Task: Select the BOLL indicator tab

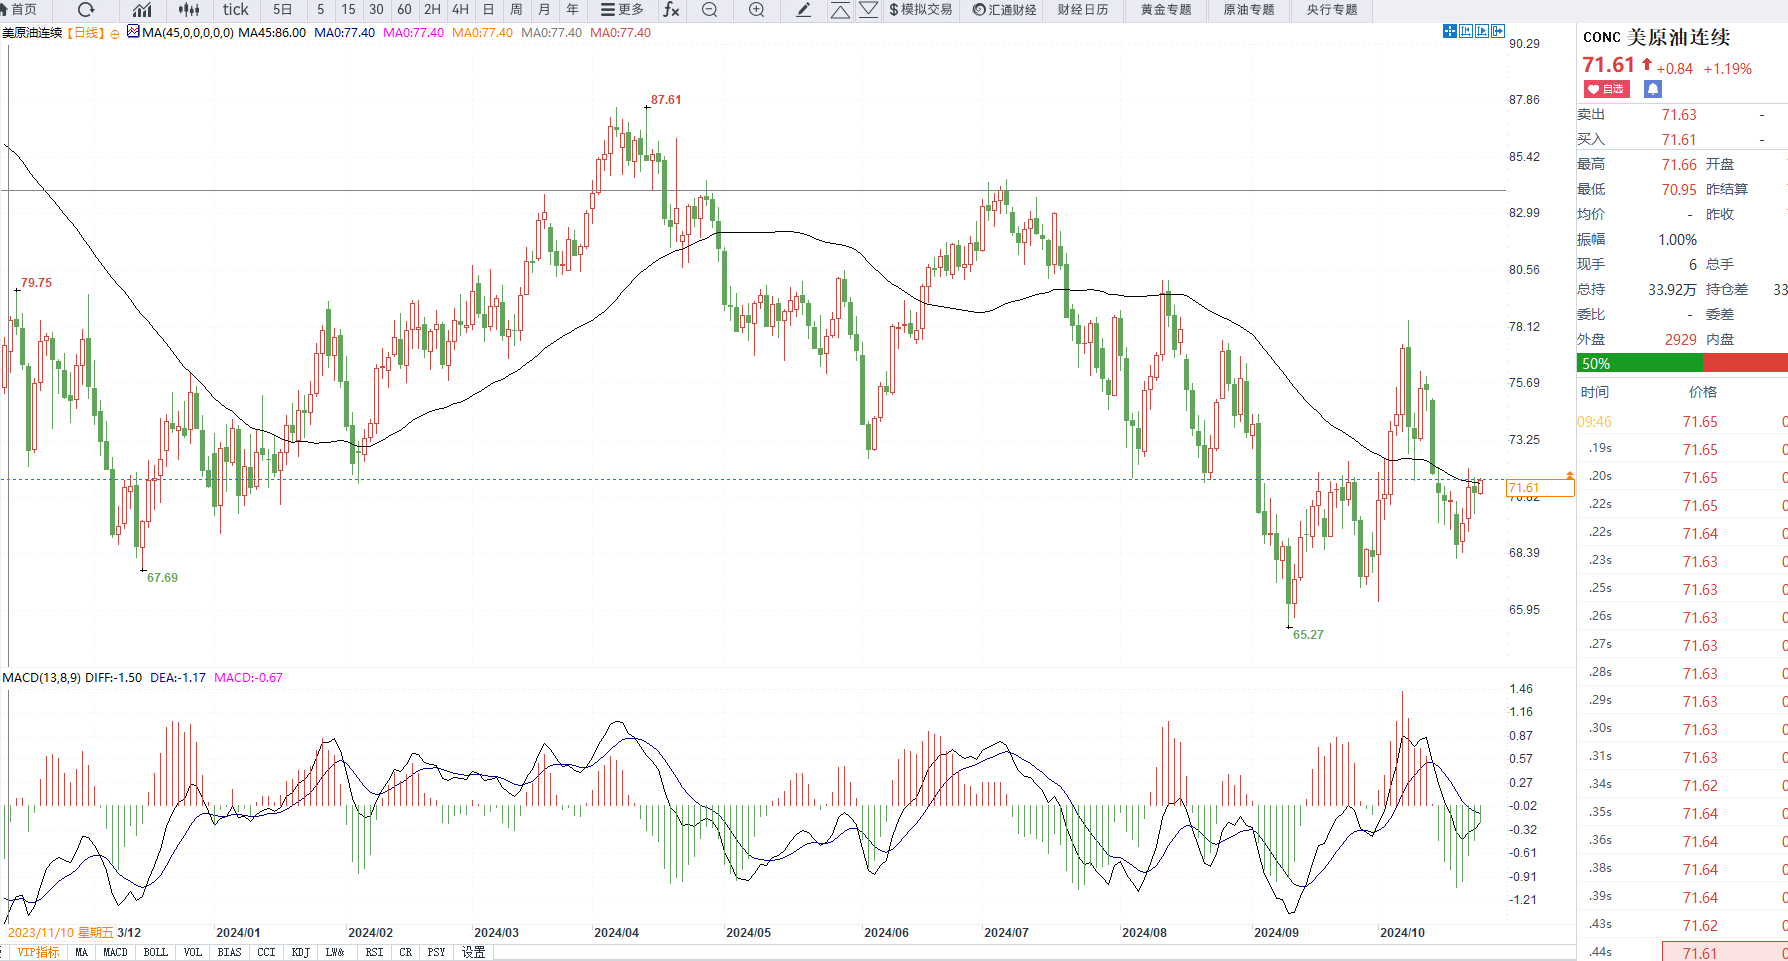Action: (x=155, y=952)
